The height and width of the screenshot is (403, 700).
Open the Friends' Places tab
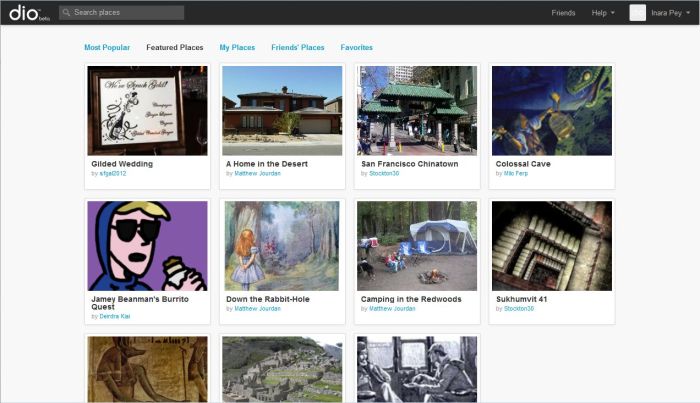(298, 47)
